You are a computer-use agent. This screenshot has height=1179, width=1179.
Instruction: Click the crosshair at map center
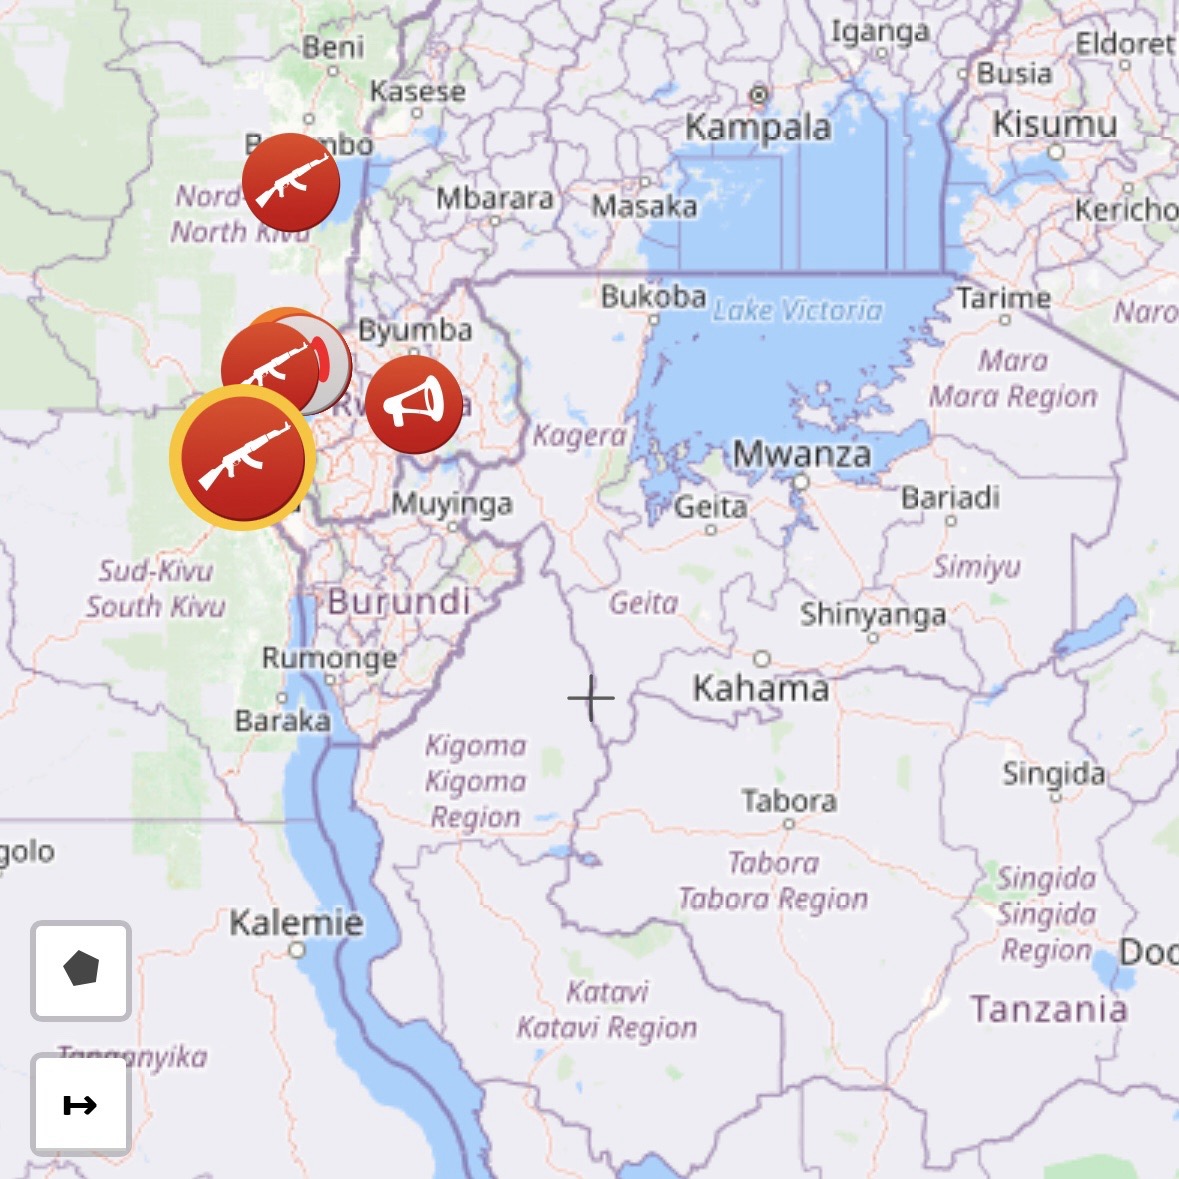click(x=591, y=698)
